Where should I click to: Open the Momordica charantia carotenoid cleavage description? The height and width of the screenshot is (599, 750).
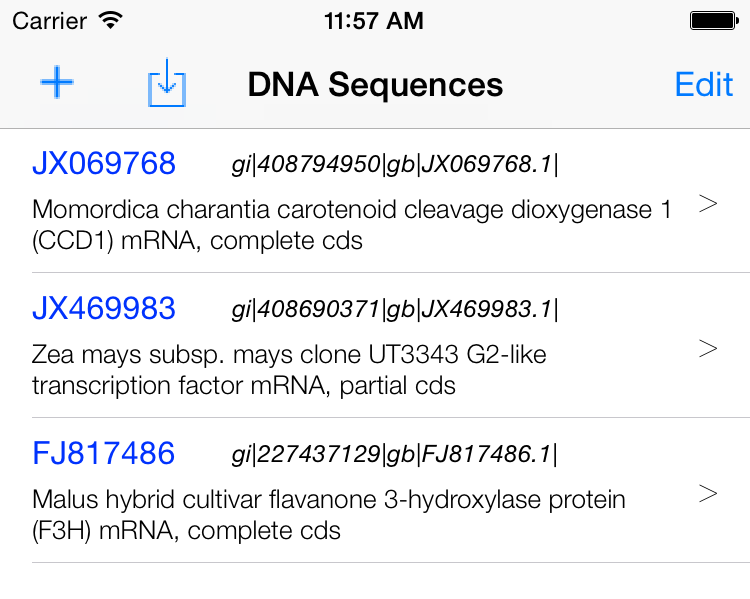click(352, 225)
